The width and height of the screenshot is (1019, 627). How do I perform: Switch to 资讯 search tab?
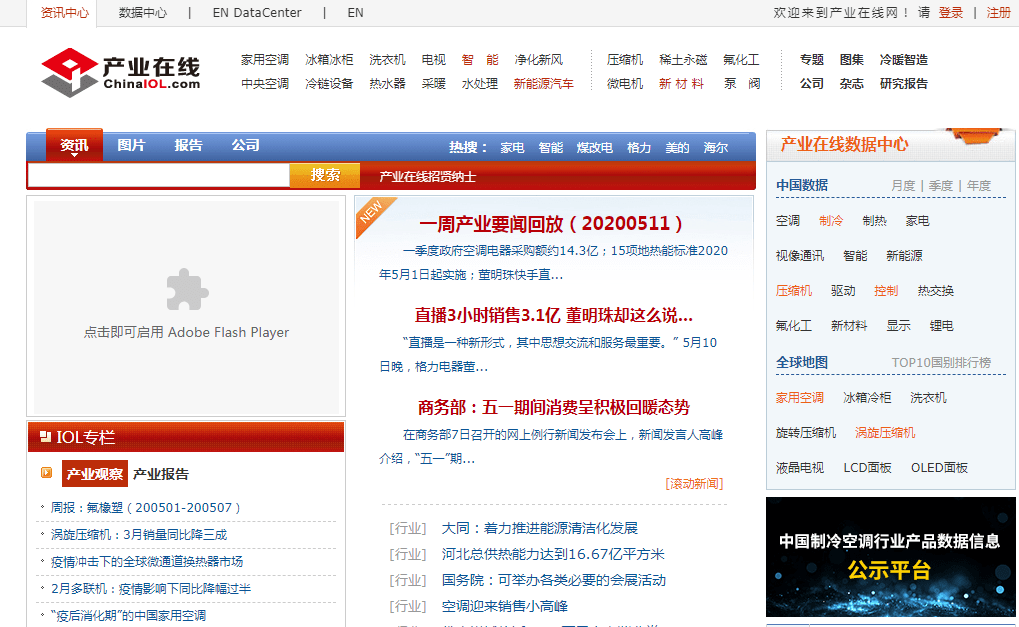coord(74,146)
